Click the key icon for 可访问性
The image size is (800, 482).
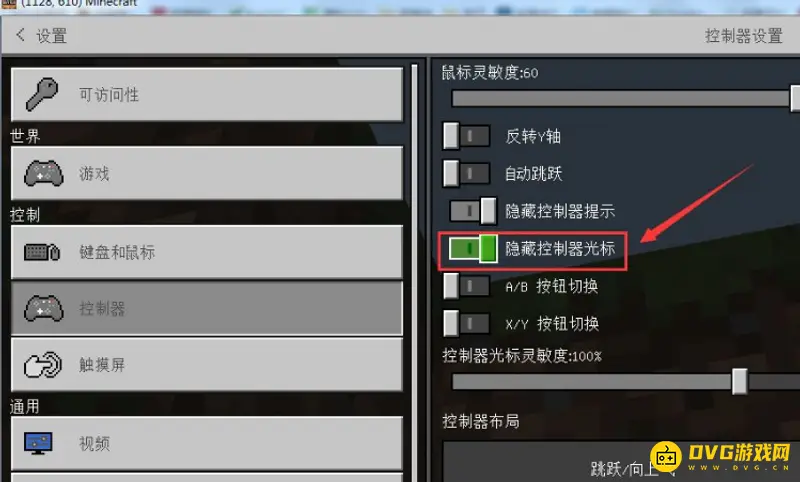[42, 94]
